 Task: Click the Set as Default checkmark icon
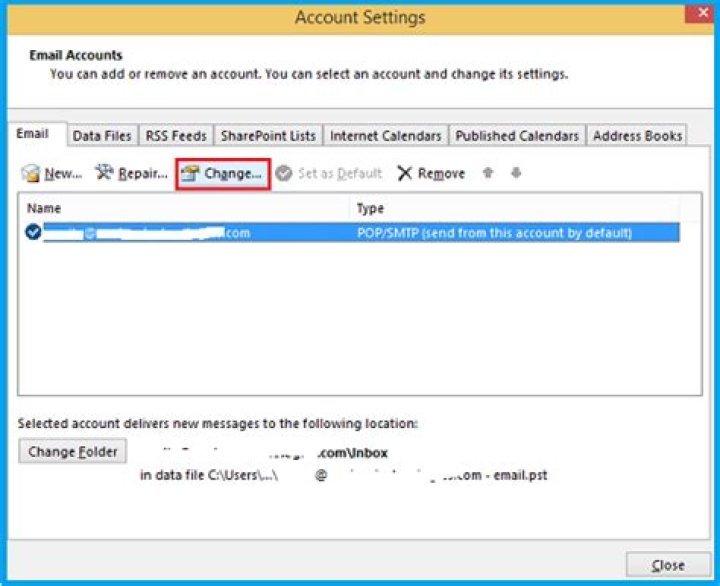[284, 173]
